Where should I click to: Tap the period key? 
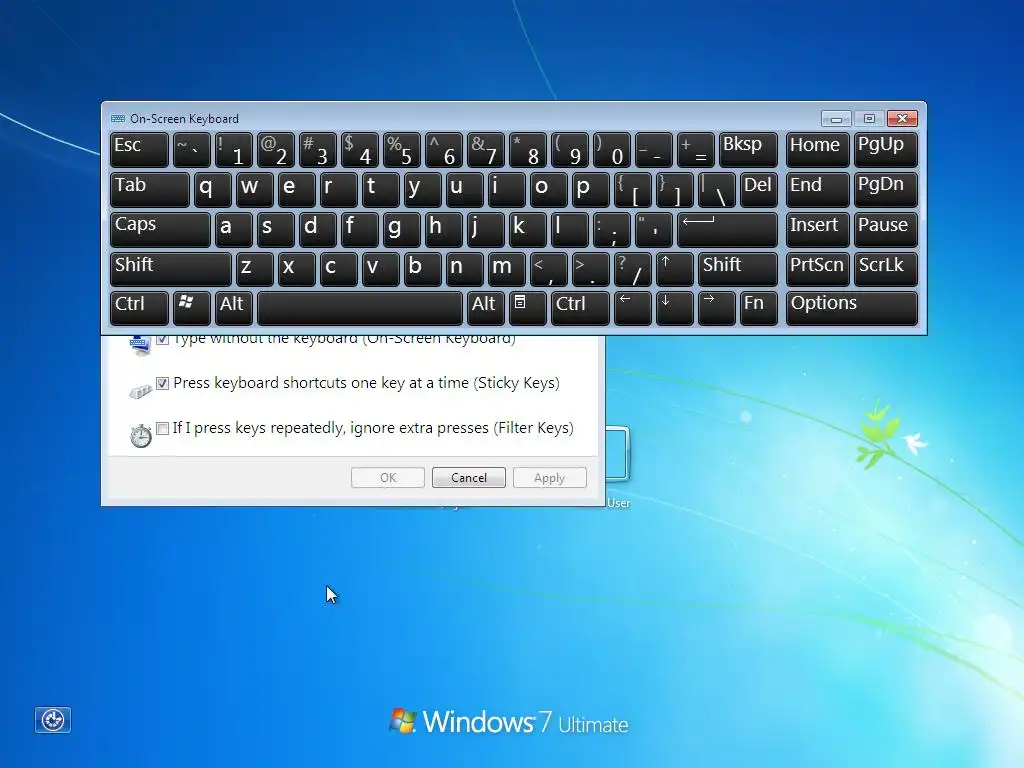(x=590, y=268)
